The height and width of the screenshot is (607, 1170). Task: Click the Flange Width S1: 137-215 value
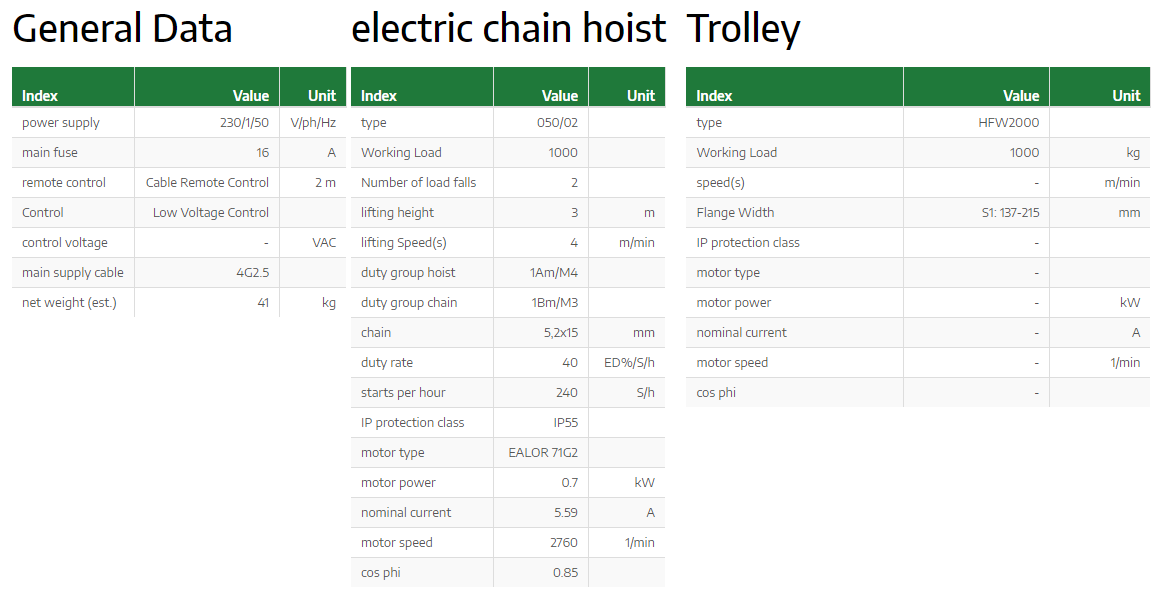tap(1010, 212)
